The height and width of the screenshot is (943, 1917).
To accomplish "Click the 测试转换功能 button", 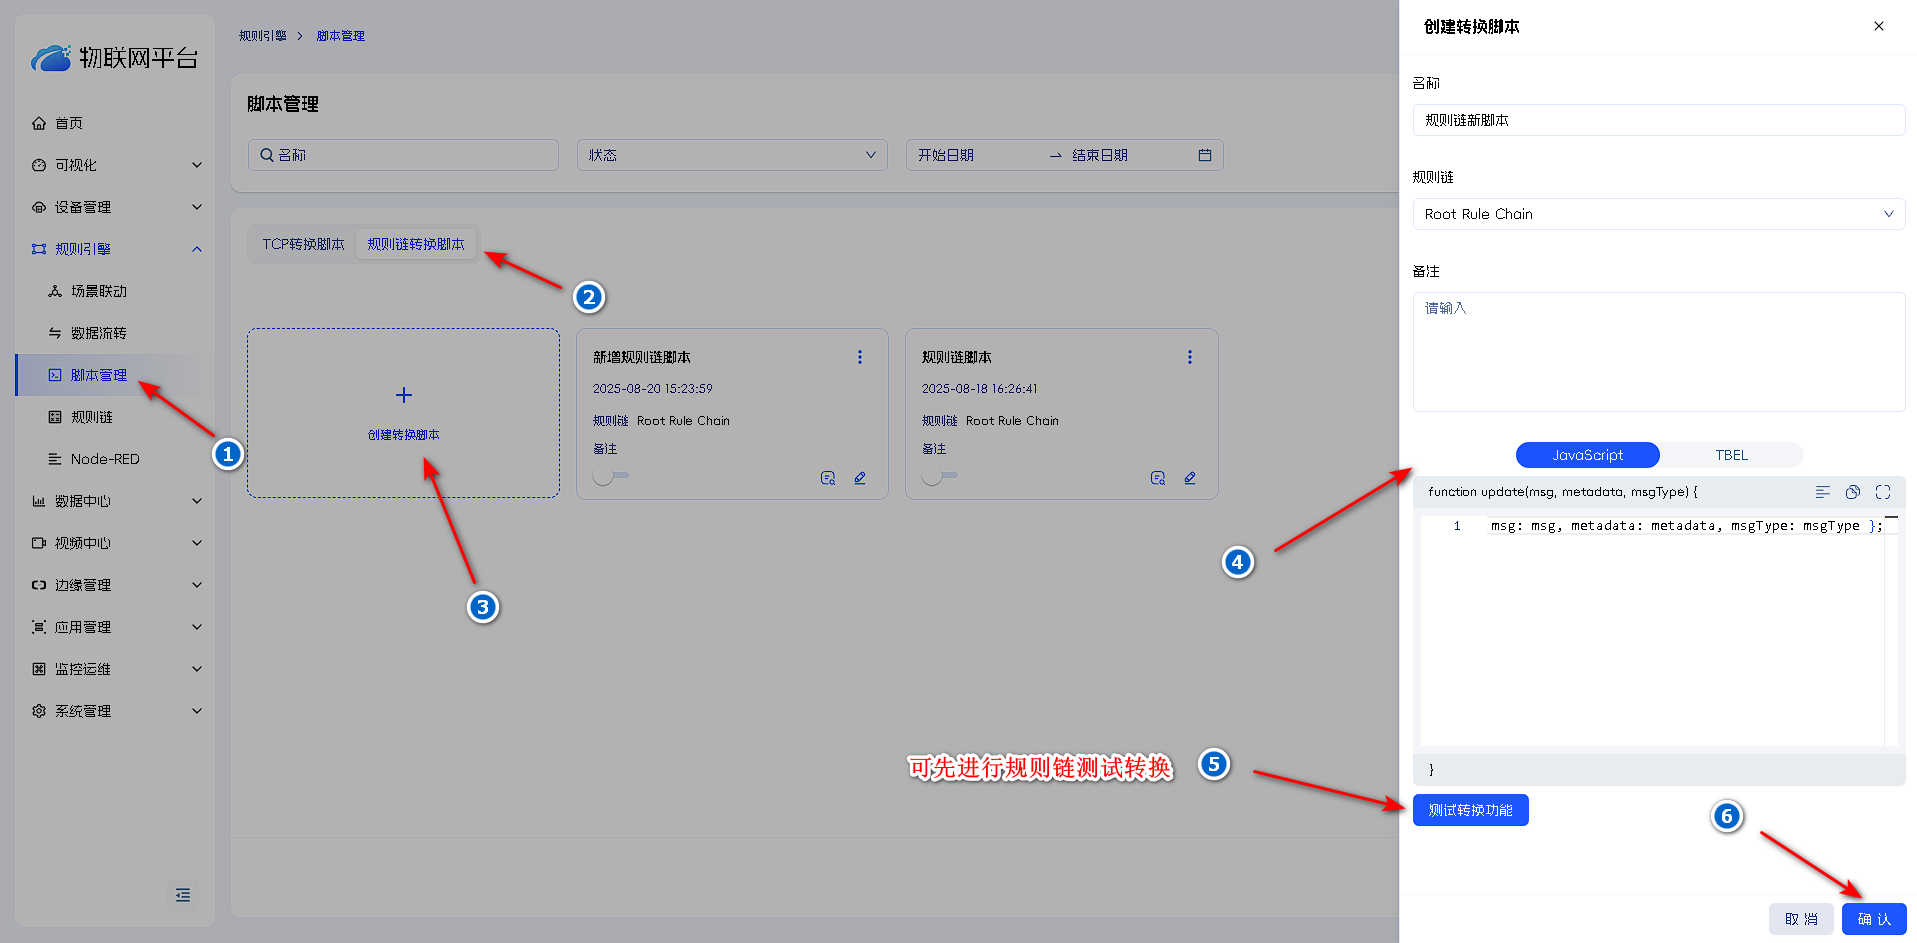I will (1470, 810).
